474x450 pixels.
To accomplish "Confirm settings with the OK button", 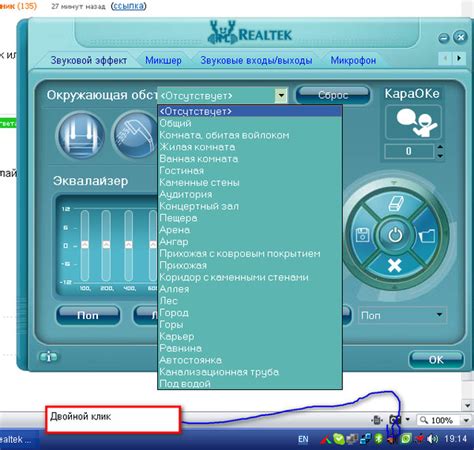I will point(436,360).
